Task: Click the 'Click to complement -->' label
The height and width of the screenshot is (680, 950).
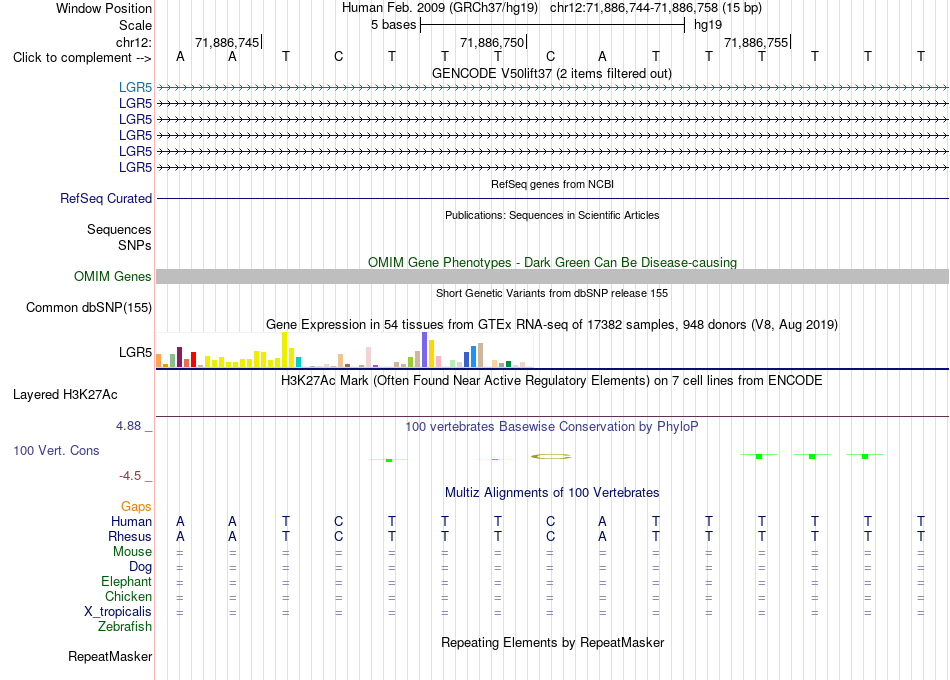Action: click(x=82, y=58)
